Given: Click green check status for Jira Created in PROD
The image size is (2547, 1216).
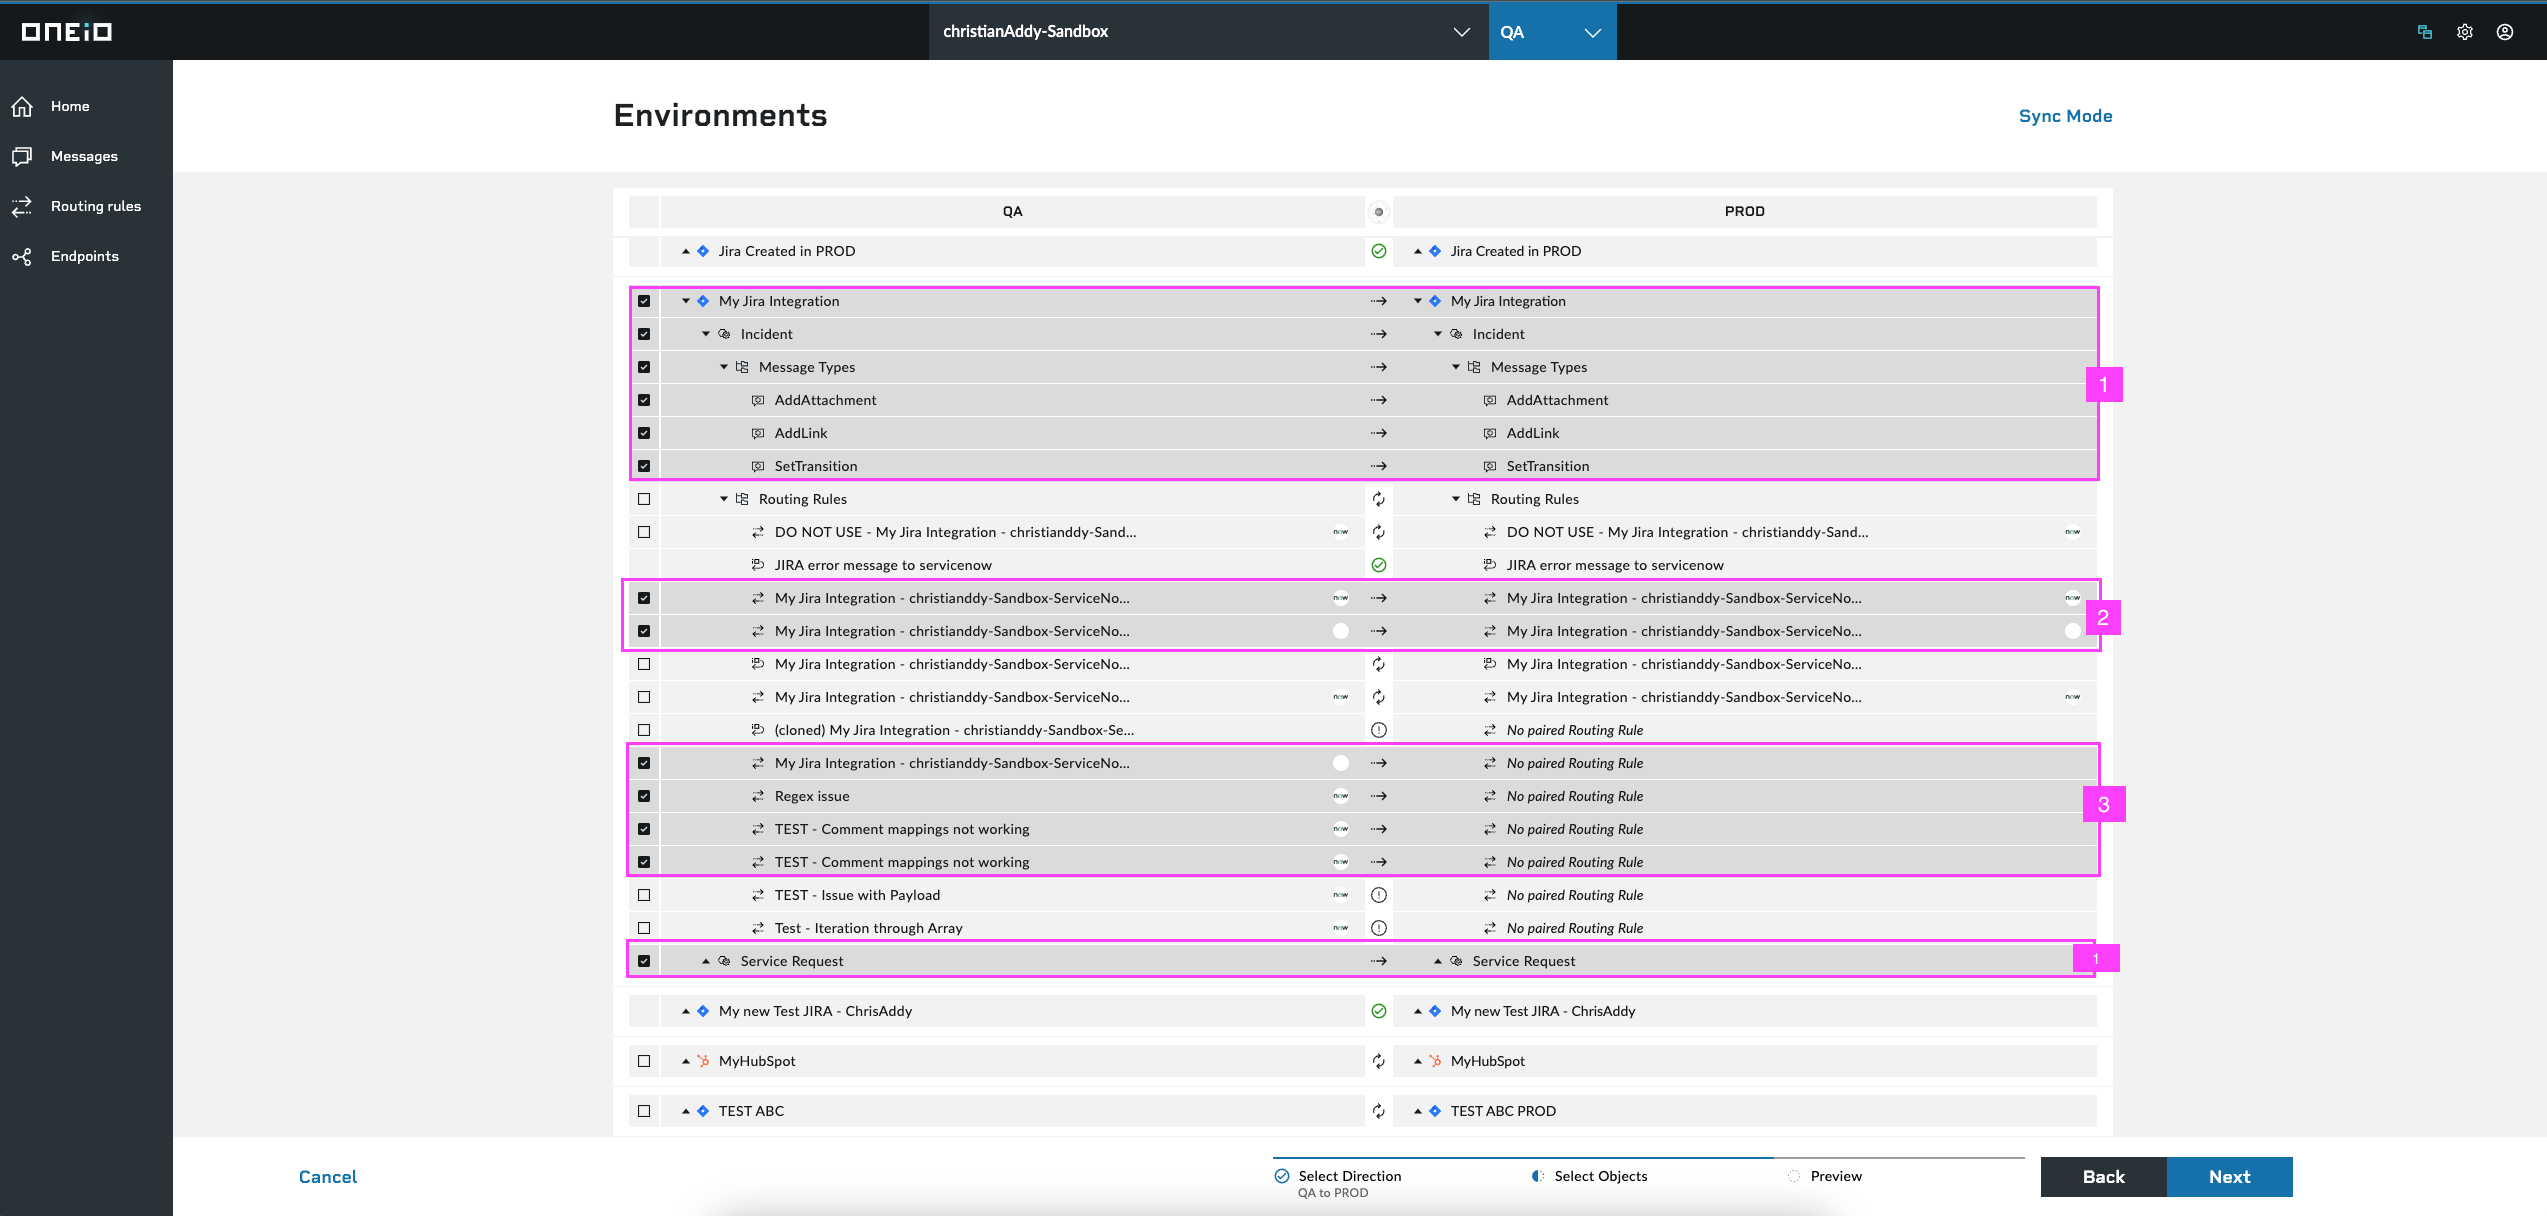Looking at the screenshot, I should pos(1379,251).
